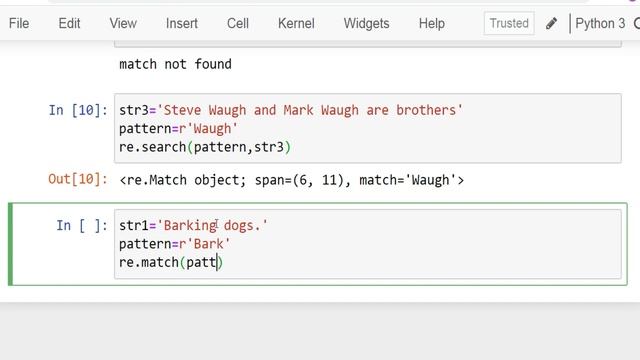Open the Cell menu
The image size is (640, 360).
[x=238, y=23]
